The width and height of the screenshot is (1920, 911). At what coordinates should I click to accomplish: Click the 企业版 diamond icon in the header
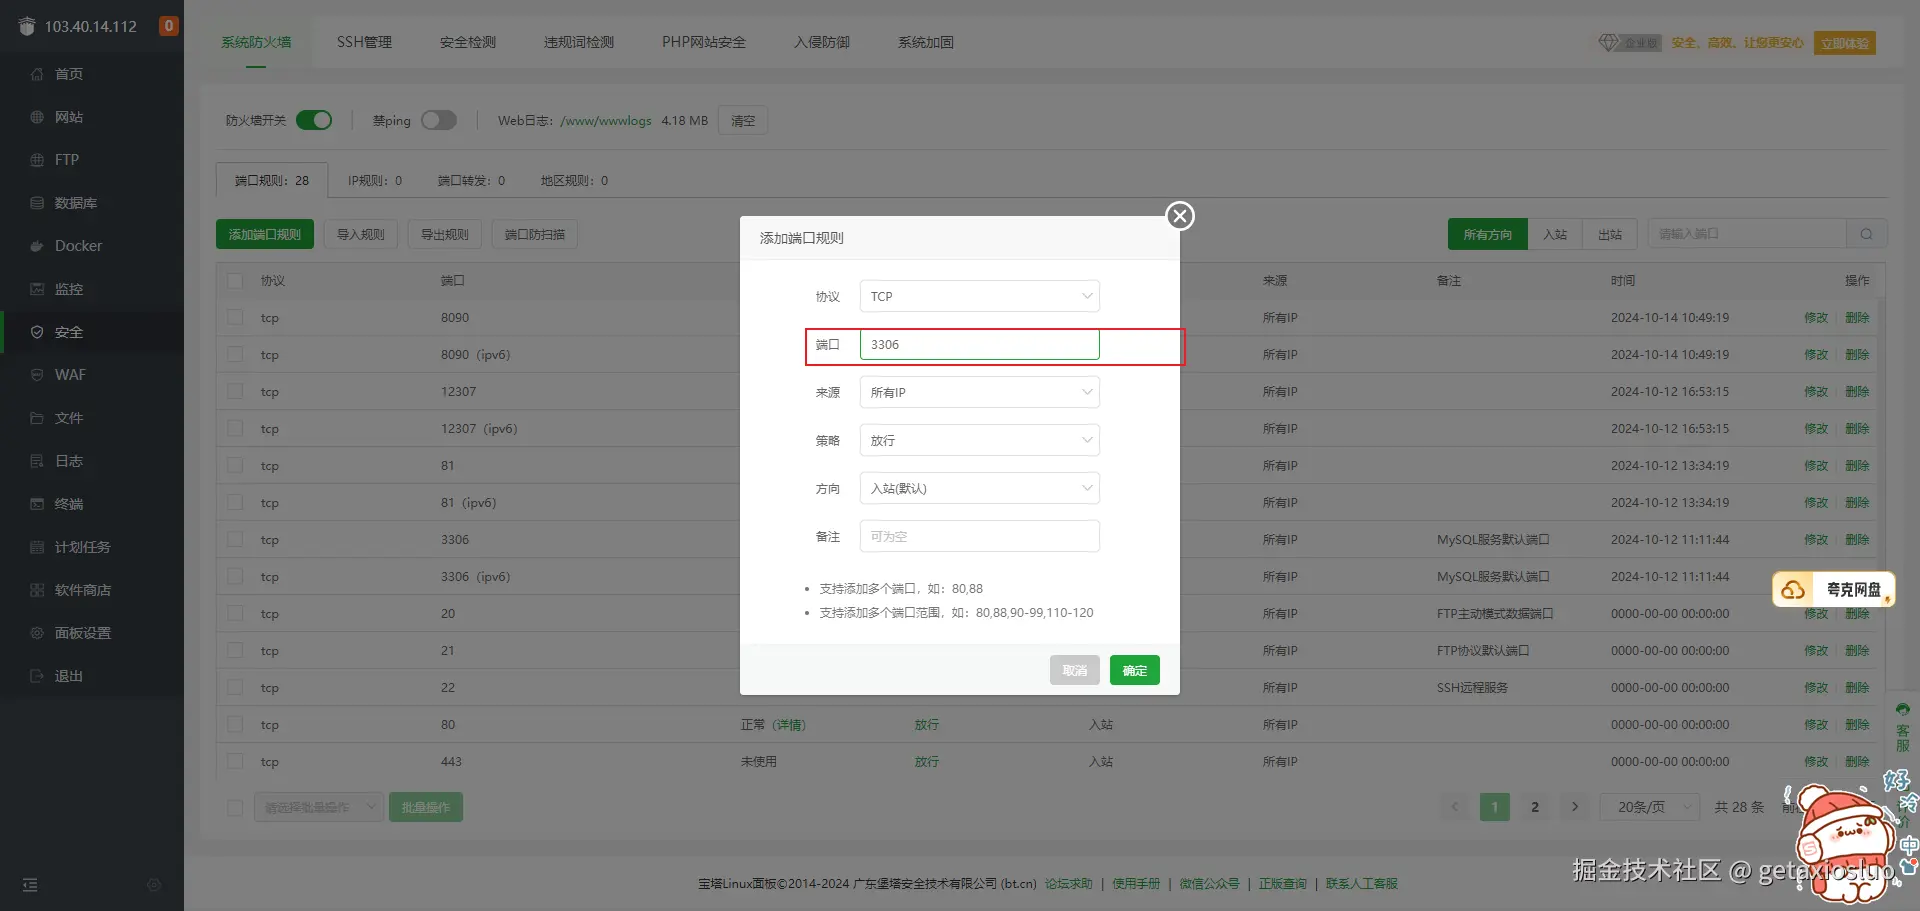pos(1608,43)
